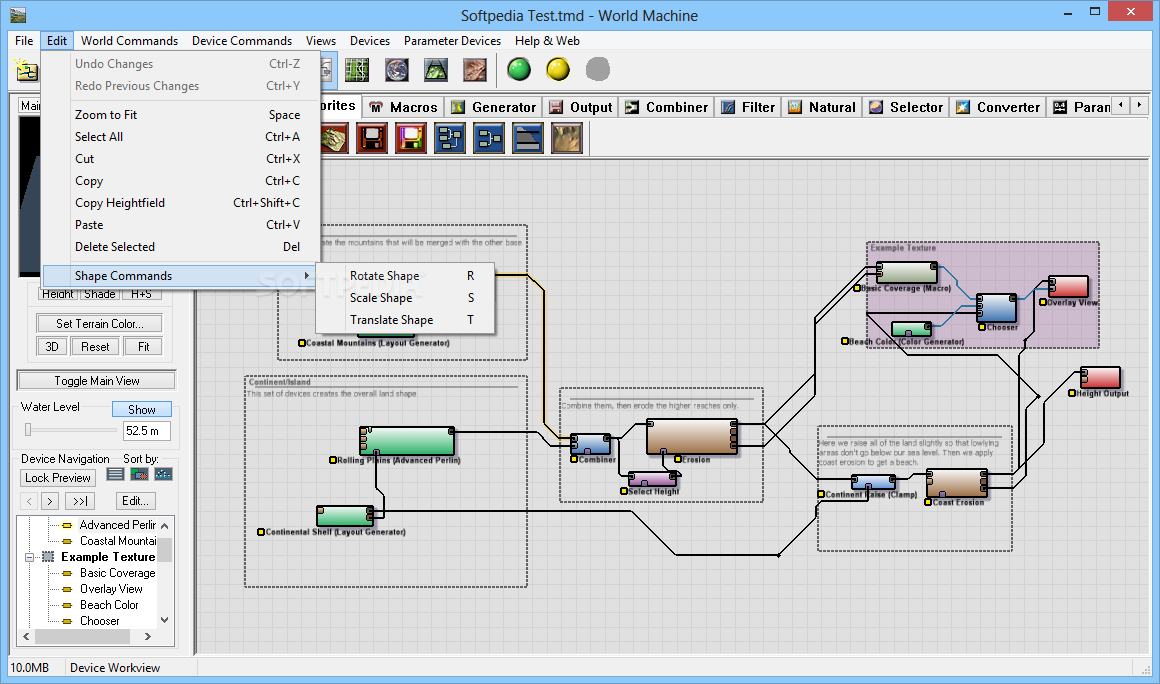Click the gray sphere status button
This screenshot has width=1160, height=684.
coord(598,70)
